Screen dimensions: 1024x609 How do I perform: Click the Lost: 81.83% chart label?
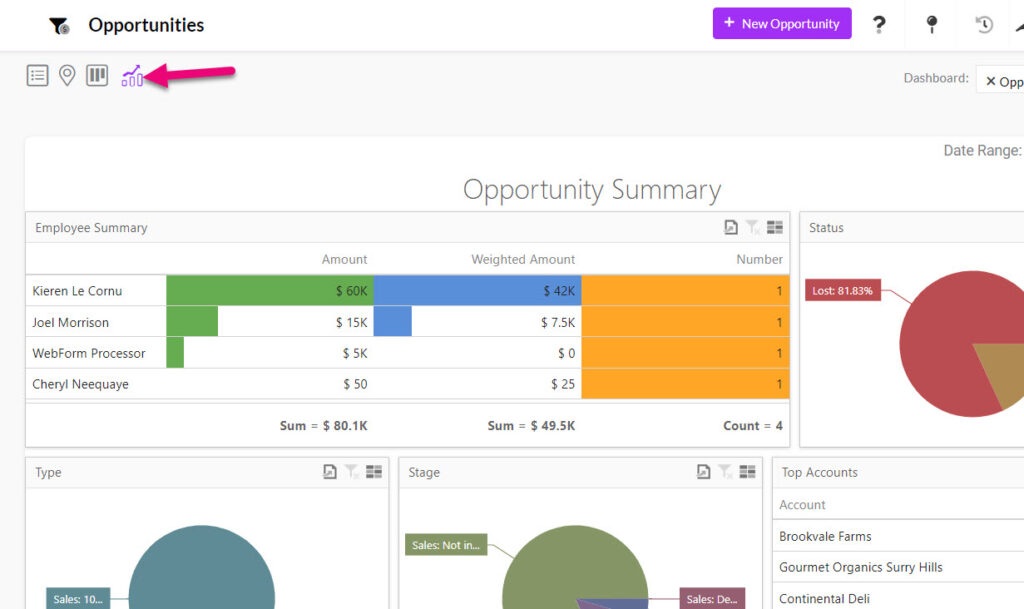coord(842,290)
